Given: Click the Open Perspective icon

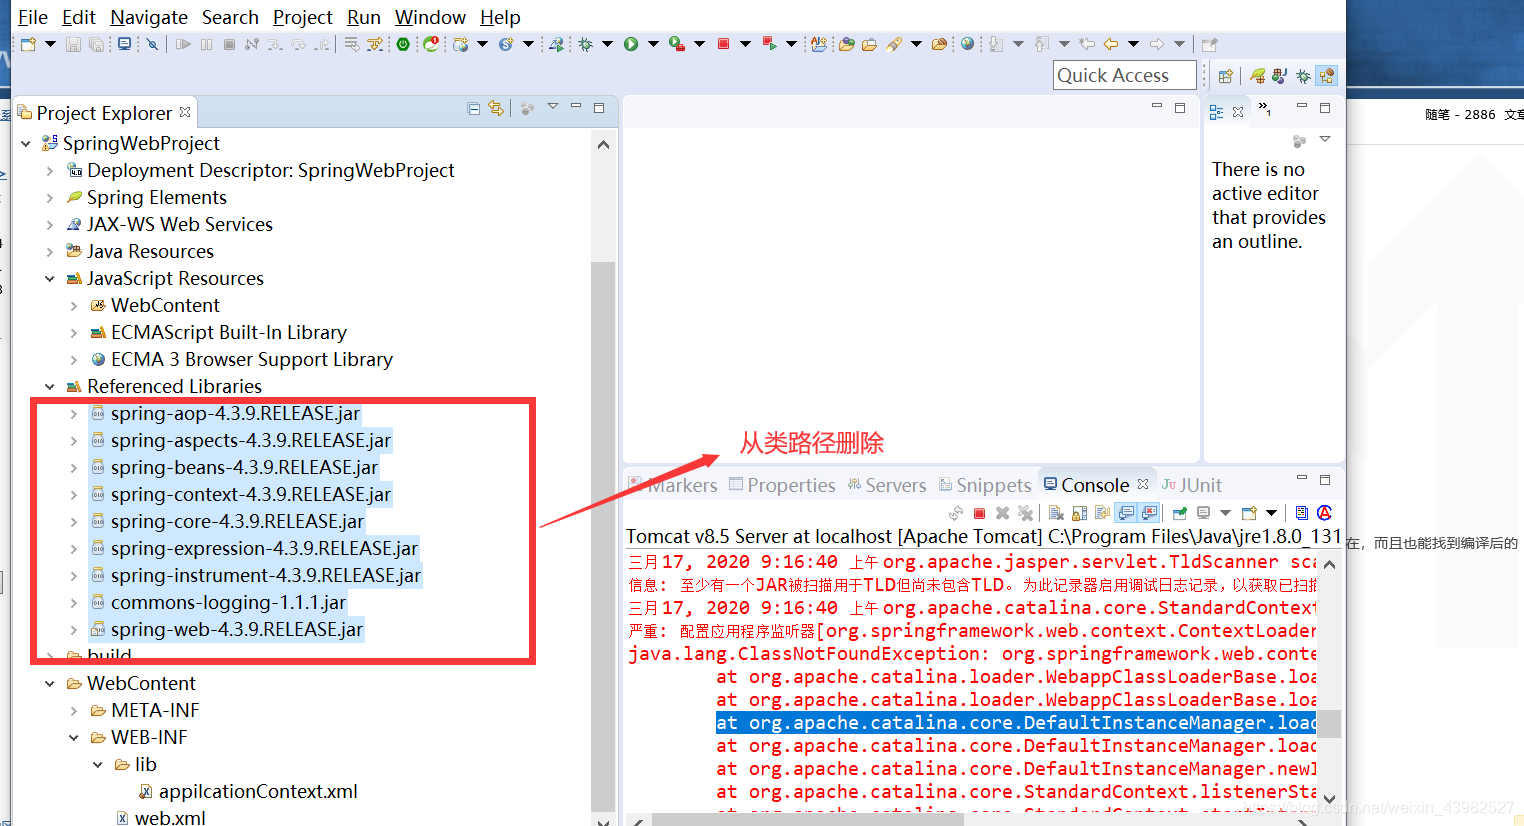Looking at the screenshot, I should [x=1225, y=76].
